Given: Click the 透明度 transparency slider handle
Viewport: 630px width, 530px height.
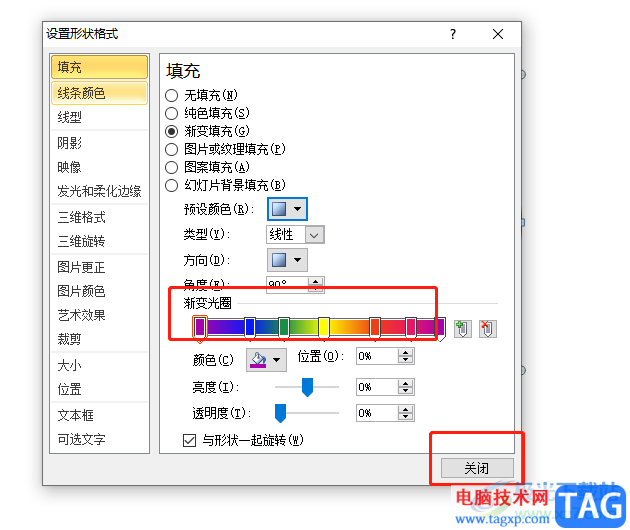Looking at the screenshot, I should (x=280, y=413).
